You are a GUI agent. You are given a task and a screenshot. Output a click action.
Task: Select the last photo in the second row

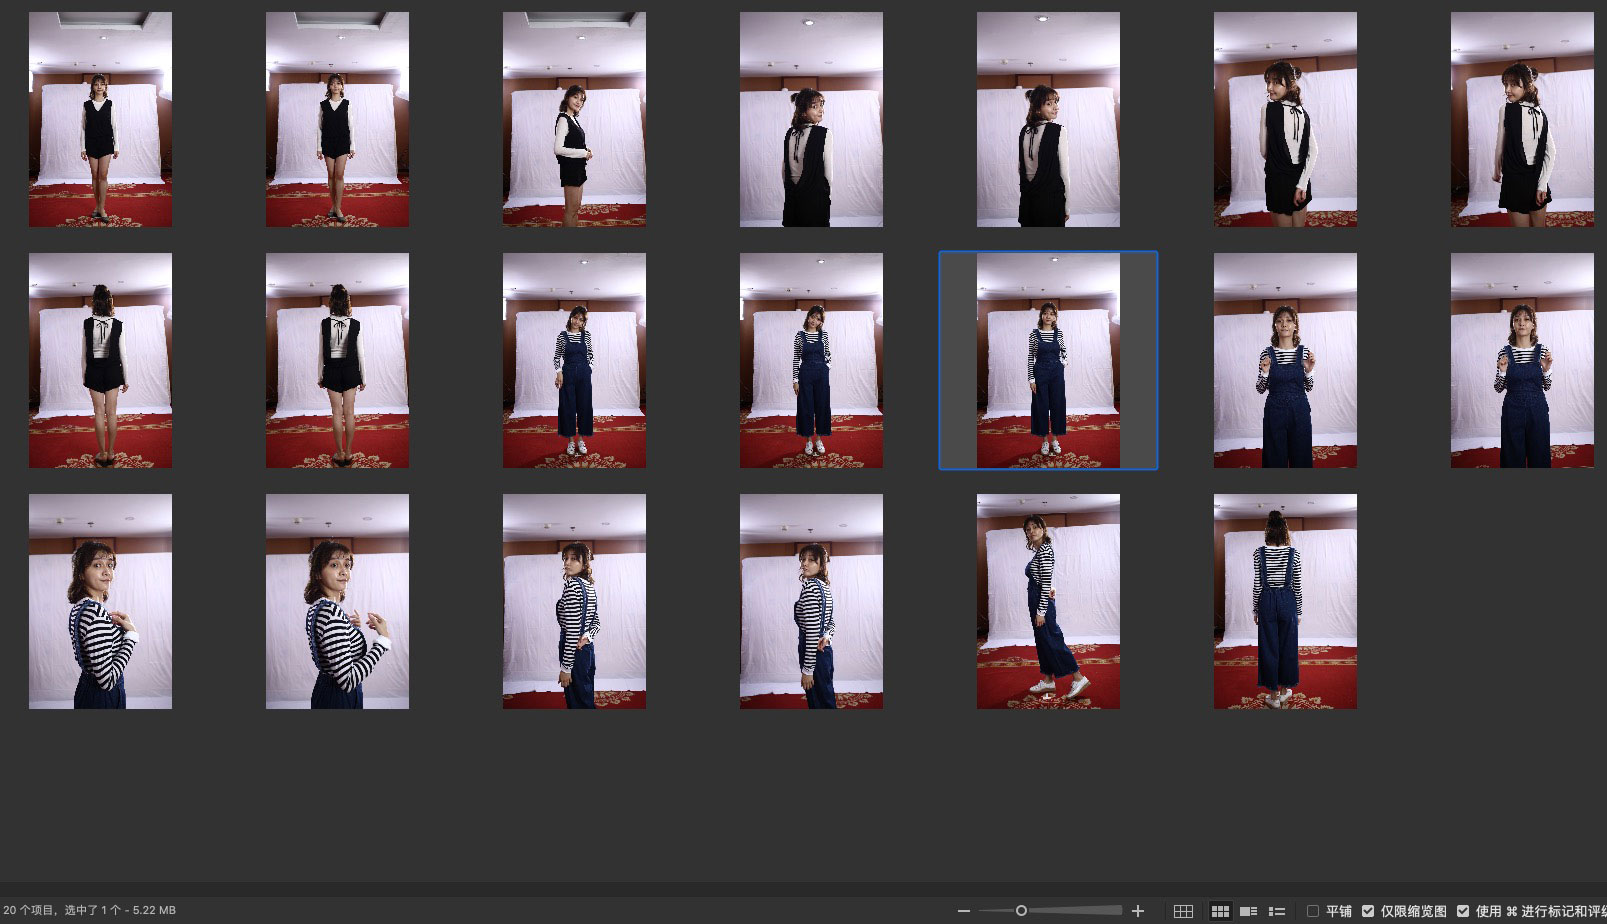point(1521,360)
